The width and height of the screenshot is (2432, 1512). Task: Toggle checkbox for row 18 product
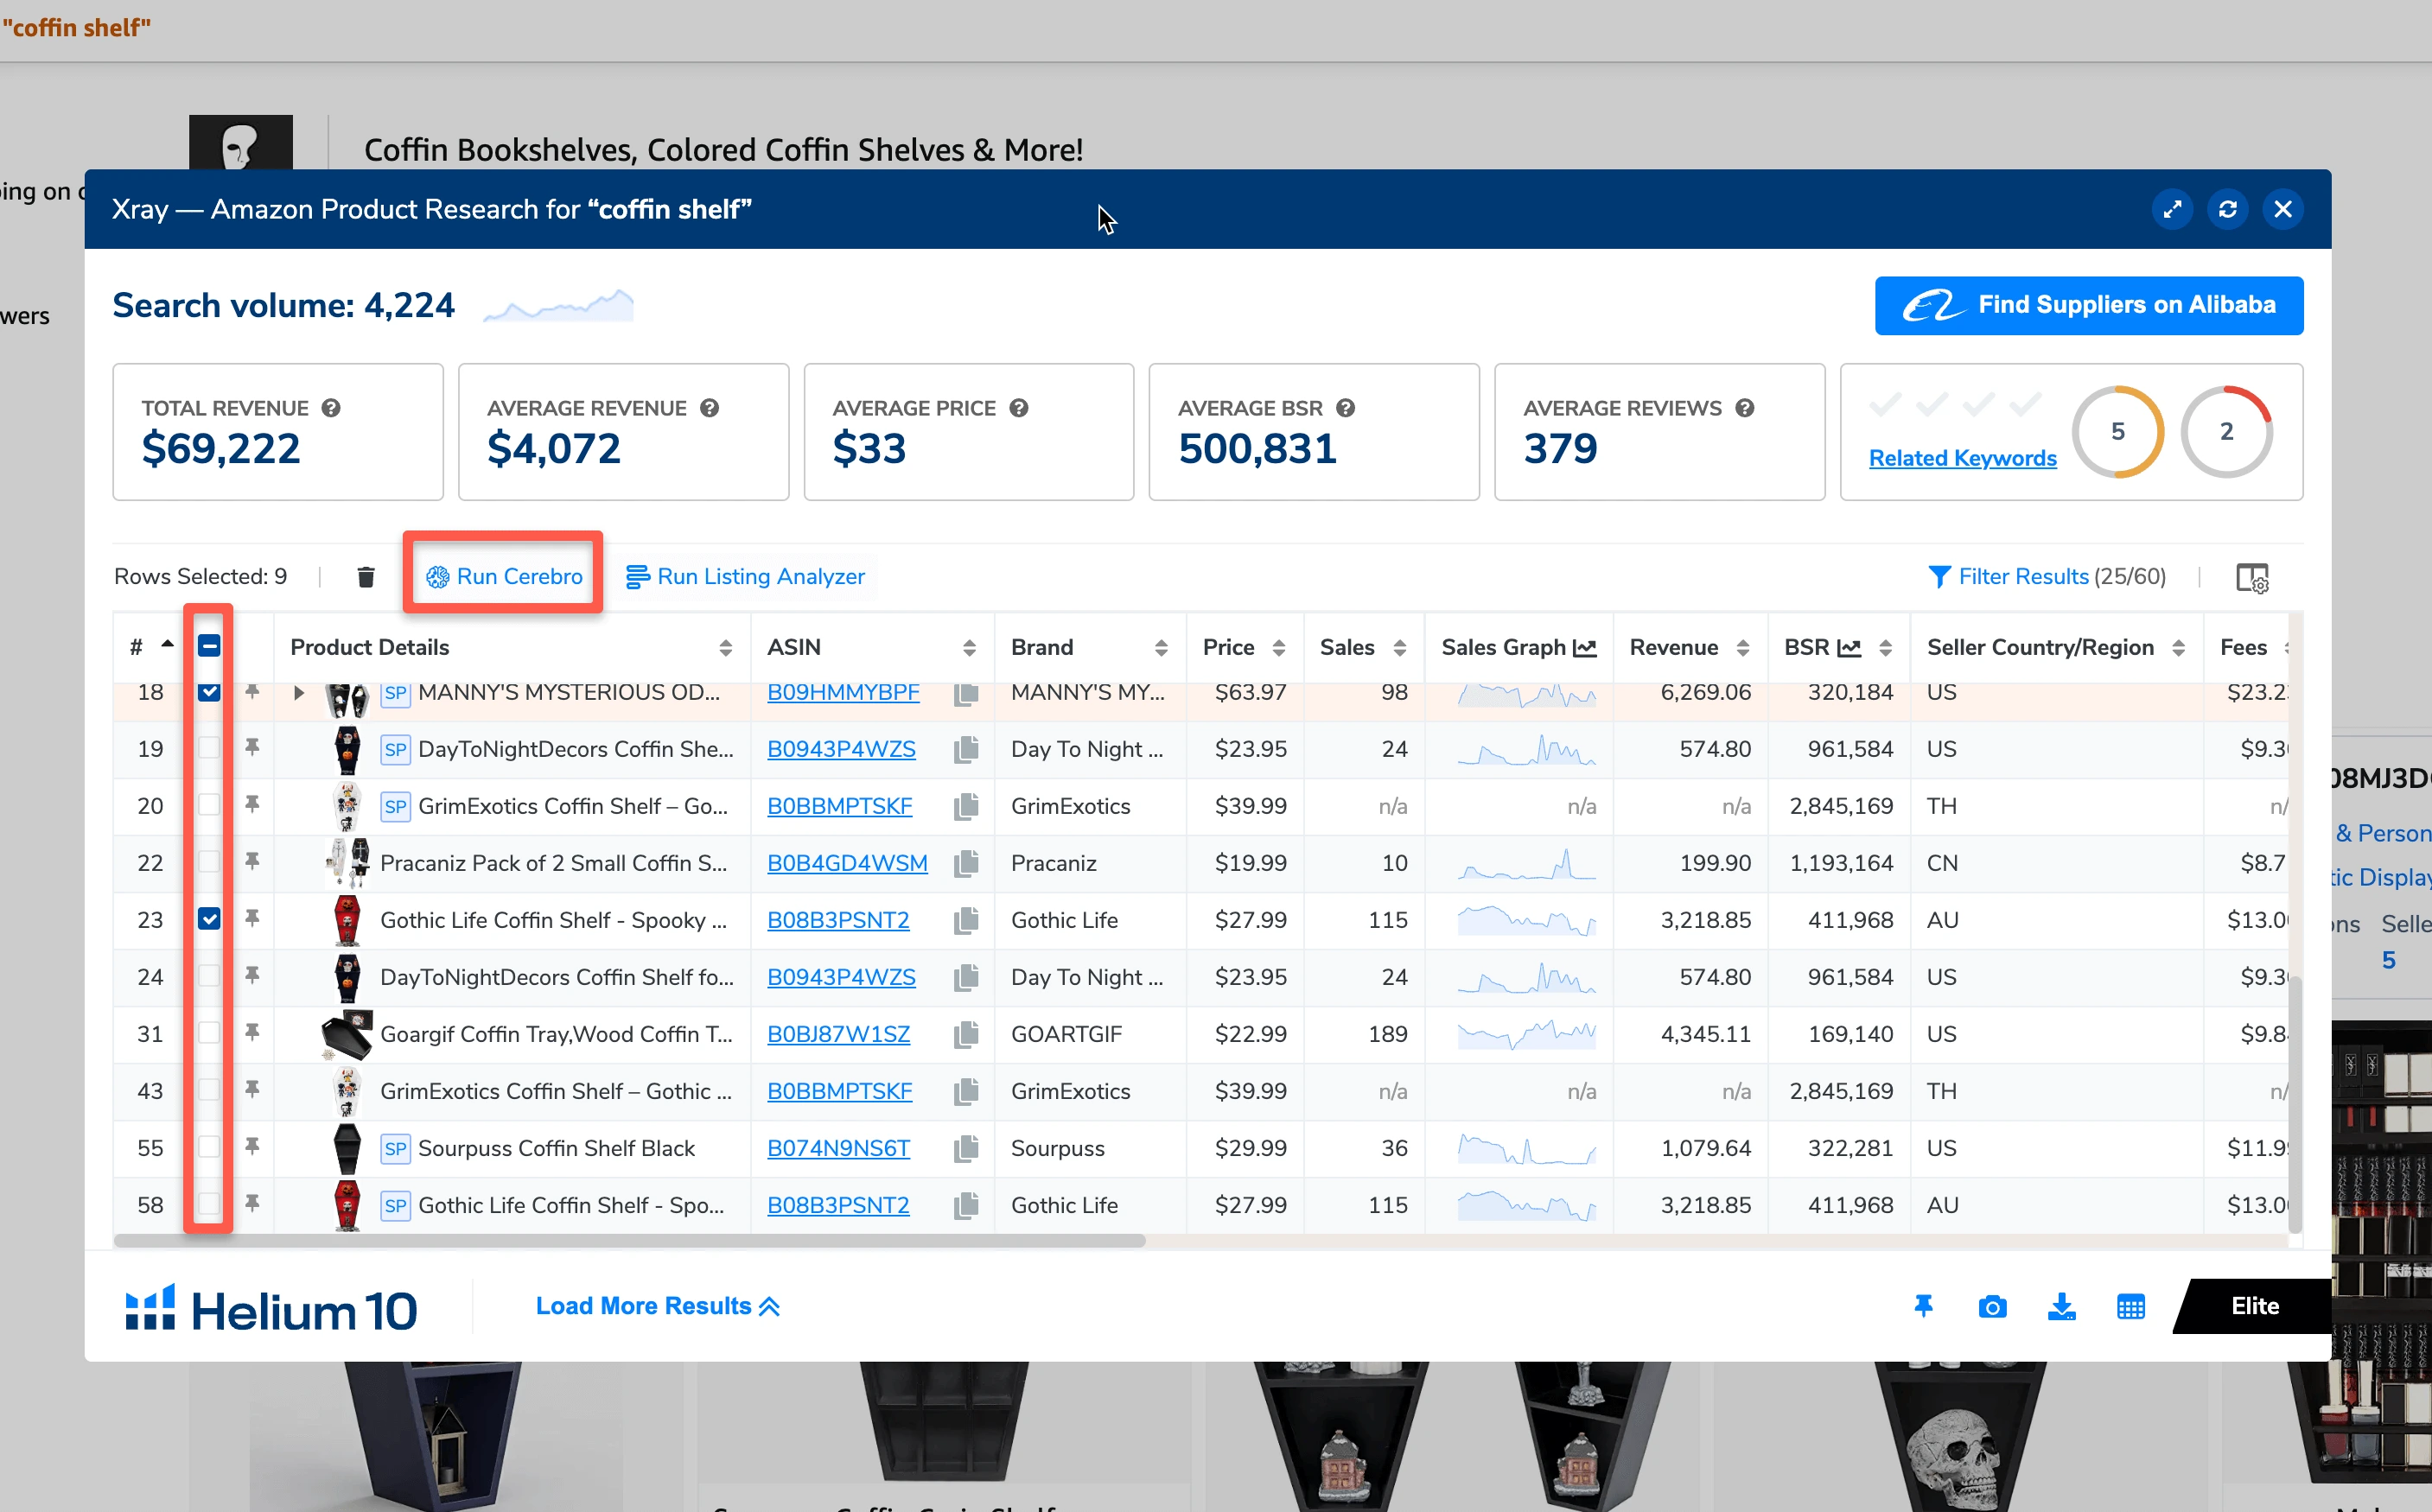209,691
